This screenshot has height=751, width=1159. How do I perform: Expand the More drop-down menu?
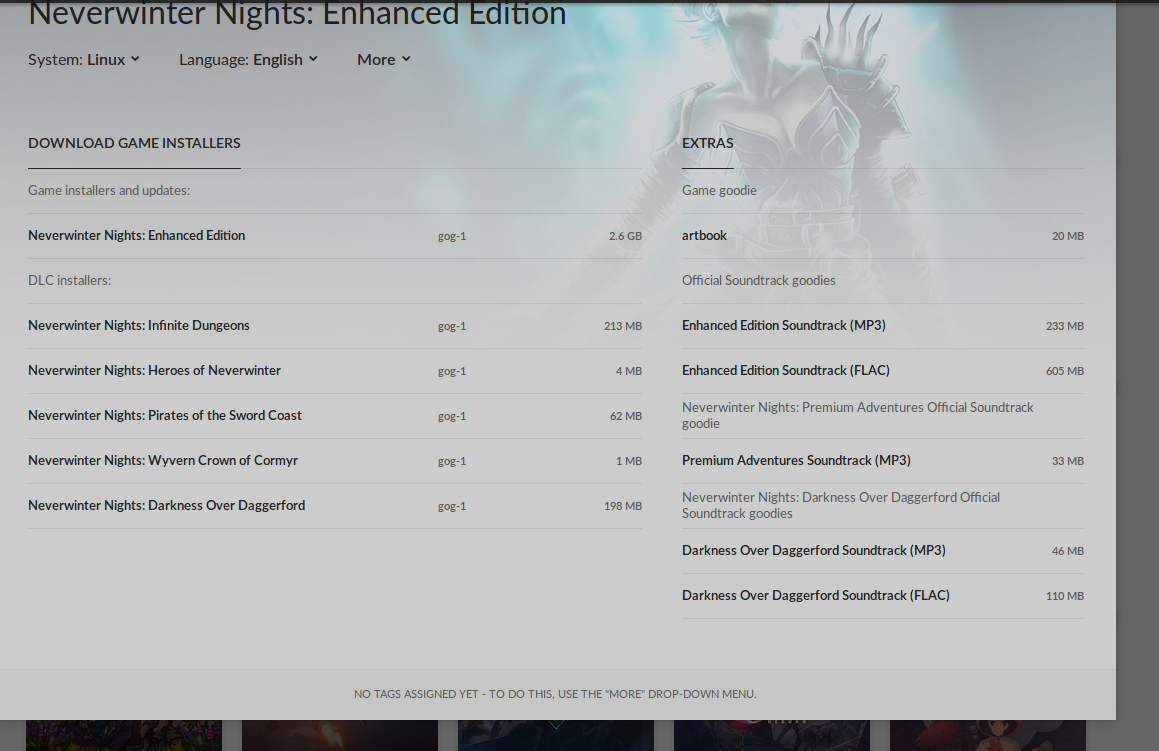[384, 60]
